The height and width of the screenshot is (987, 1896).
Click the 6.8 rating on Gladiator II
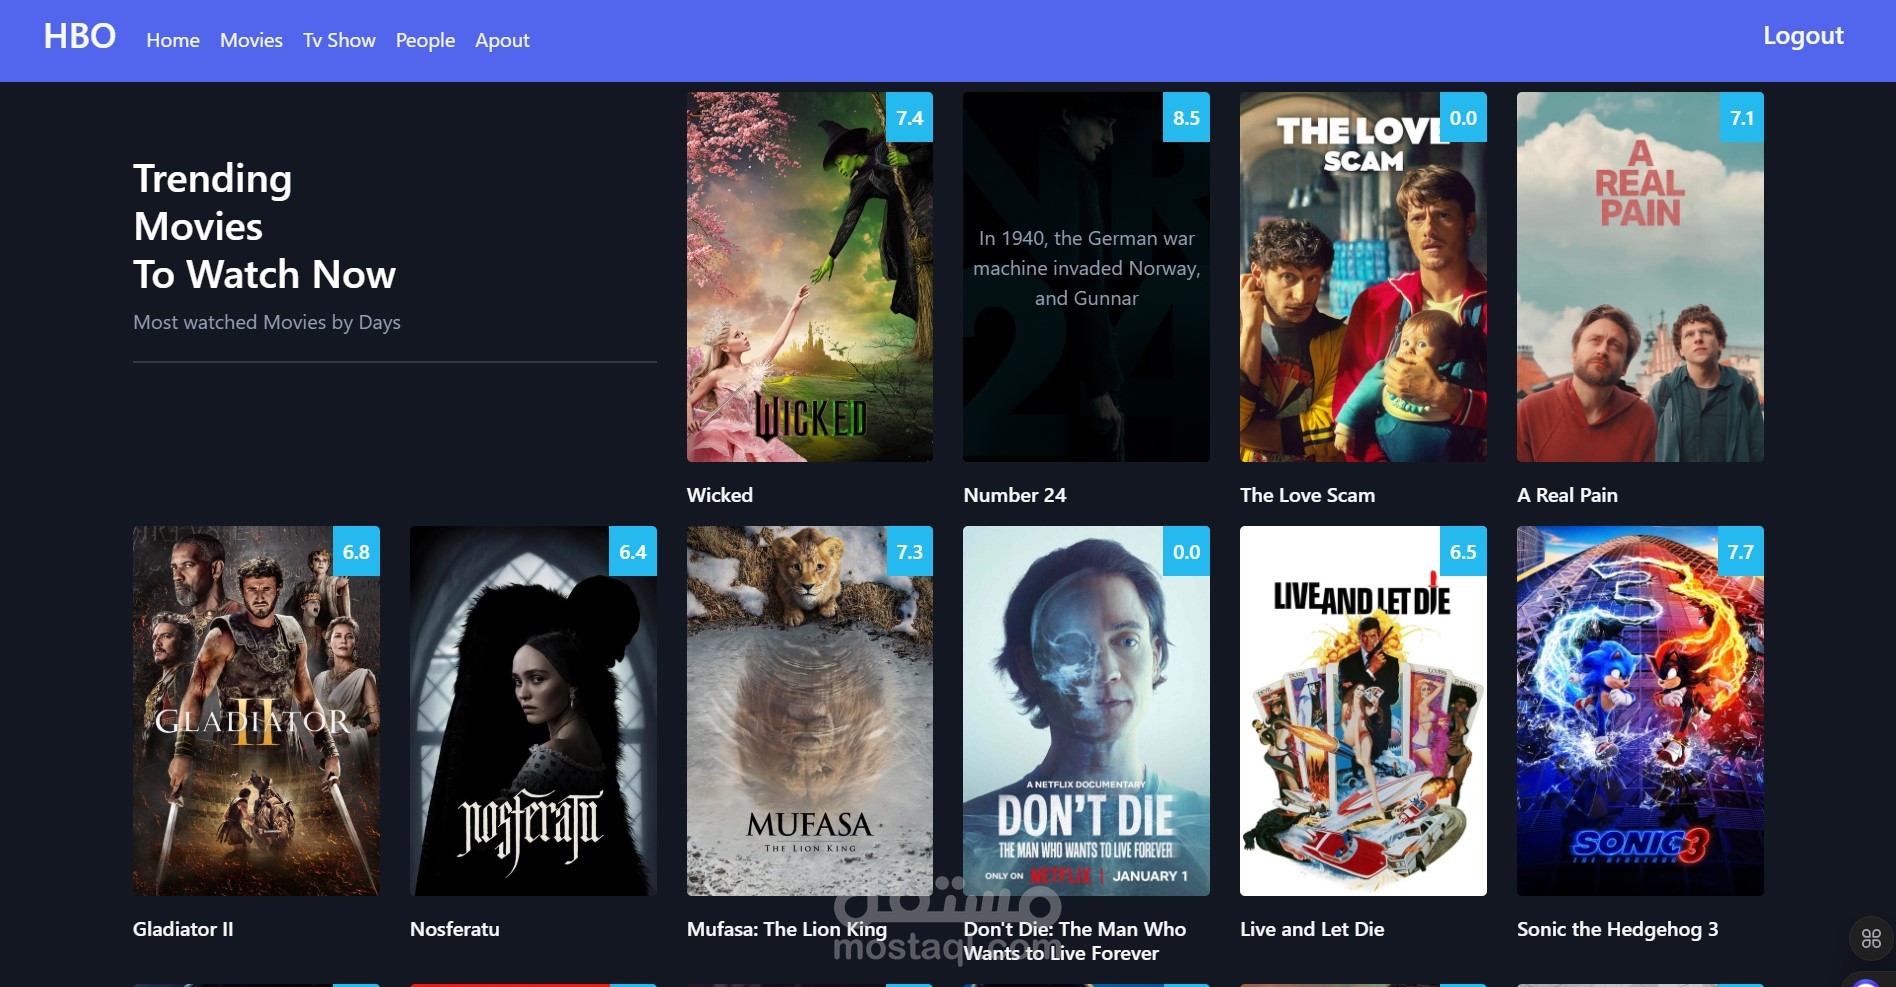pyautogui.click(x=356, y=551)
